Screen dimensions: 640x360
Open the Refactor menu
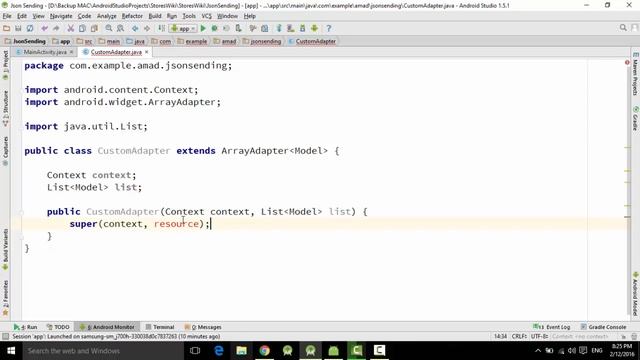click(132, 16)
